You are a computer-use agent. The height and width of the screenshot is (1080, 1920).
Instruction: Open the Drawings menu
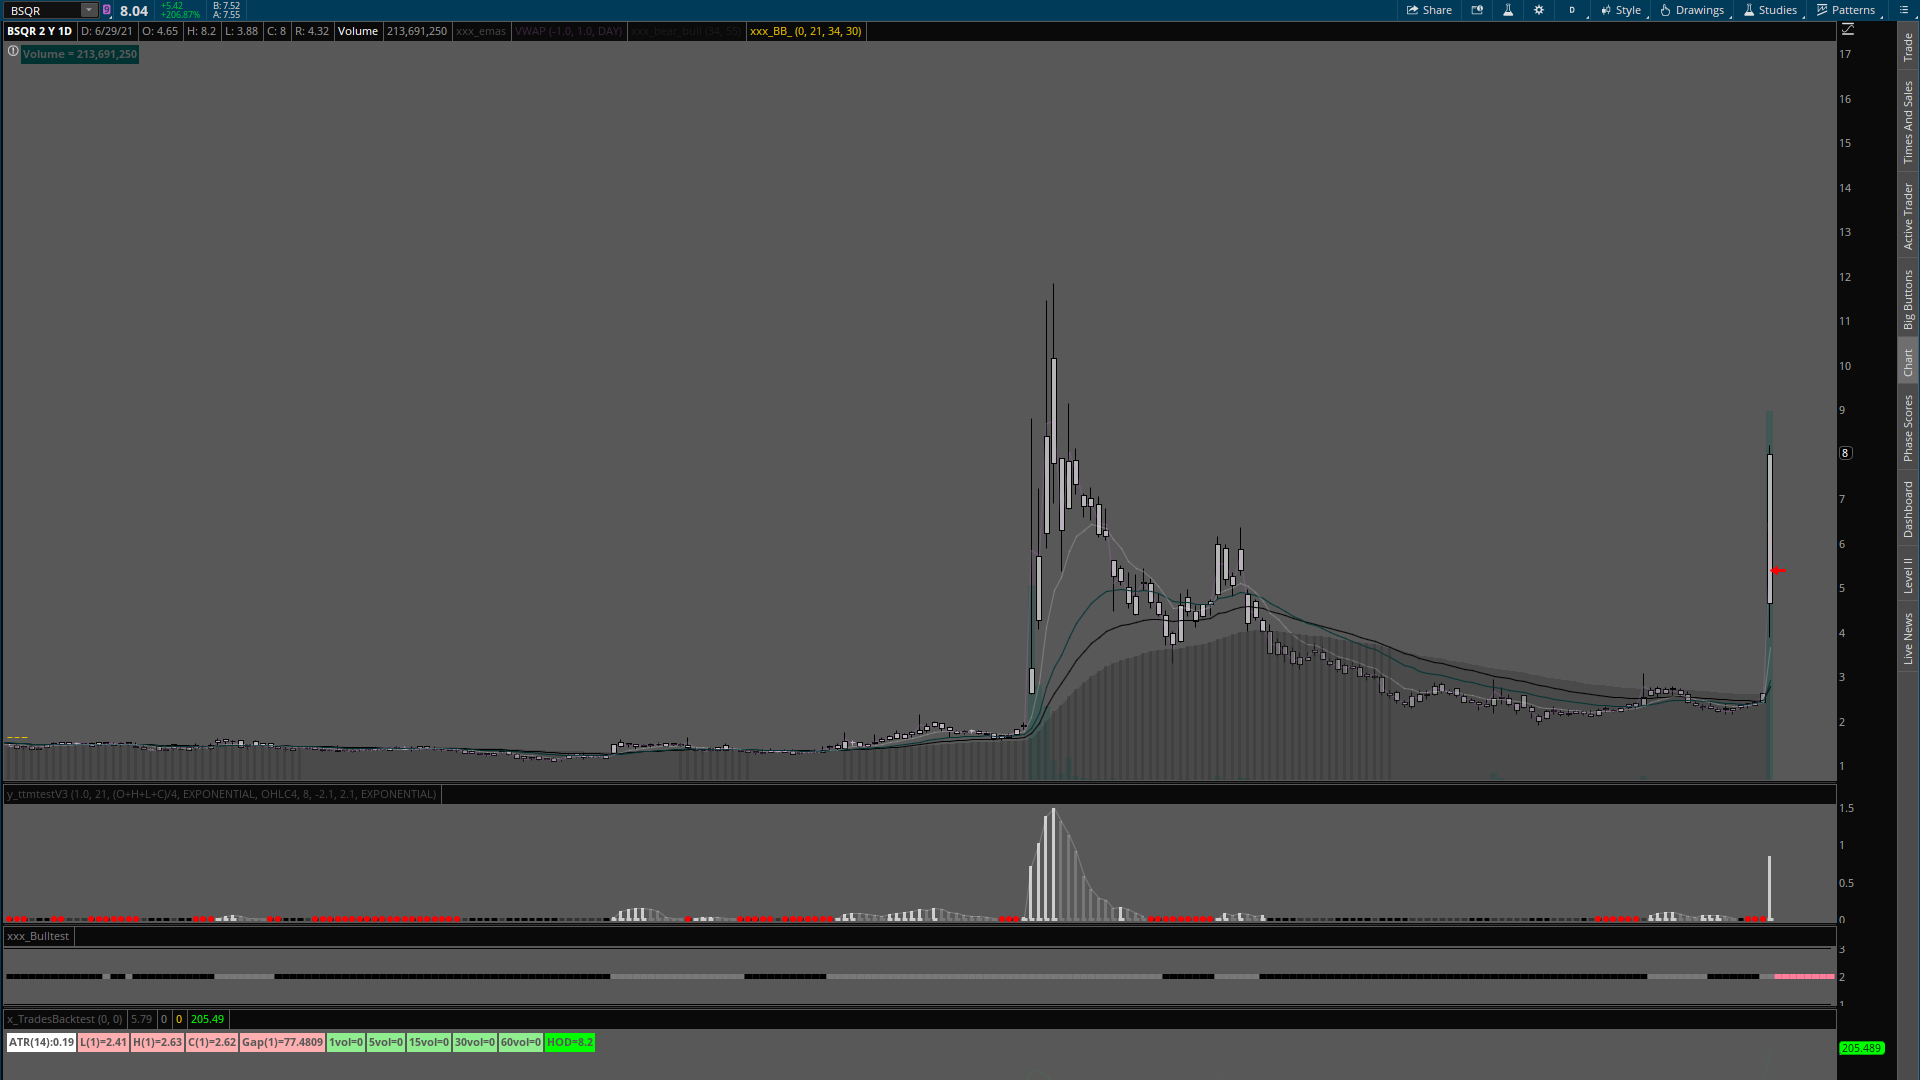point(1692,10)
